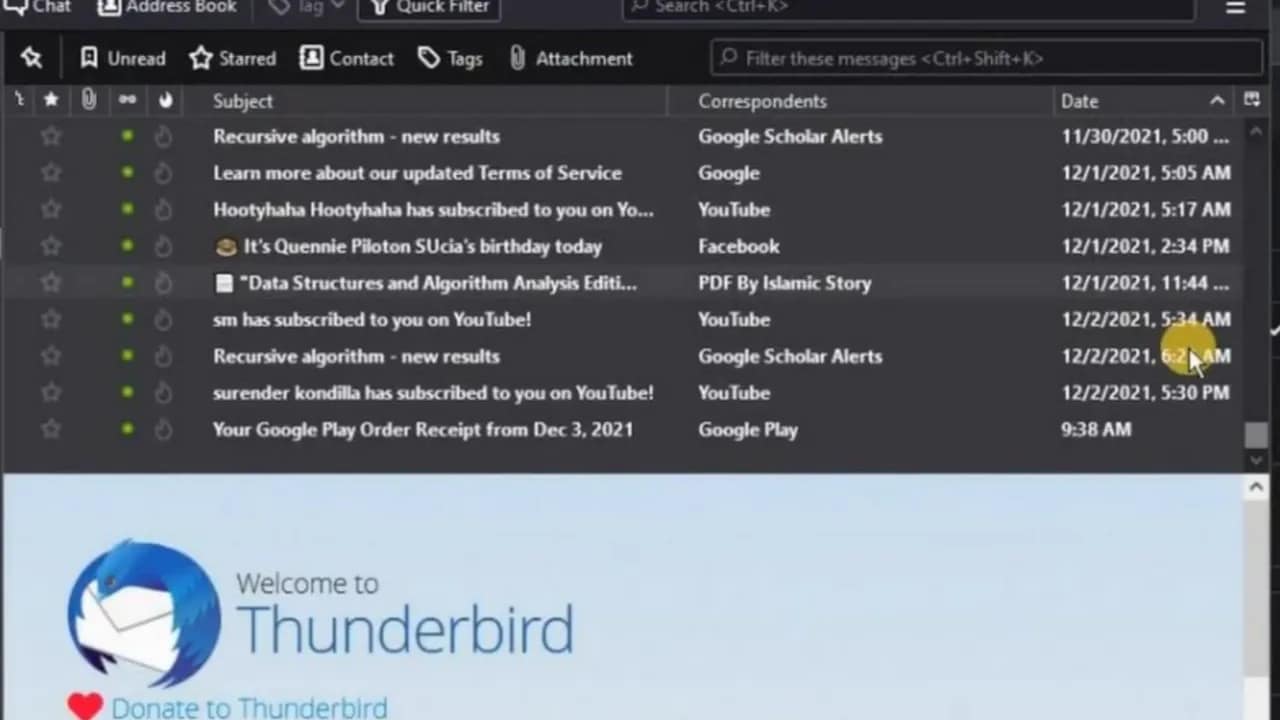
Task: Sort by the star column header icon
Action: coord(51,100)
